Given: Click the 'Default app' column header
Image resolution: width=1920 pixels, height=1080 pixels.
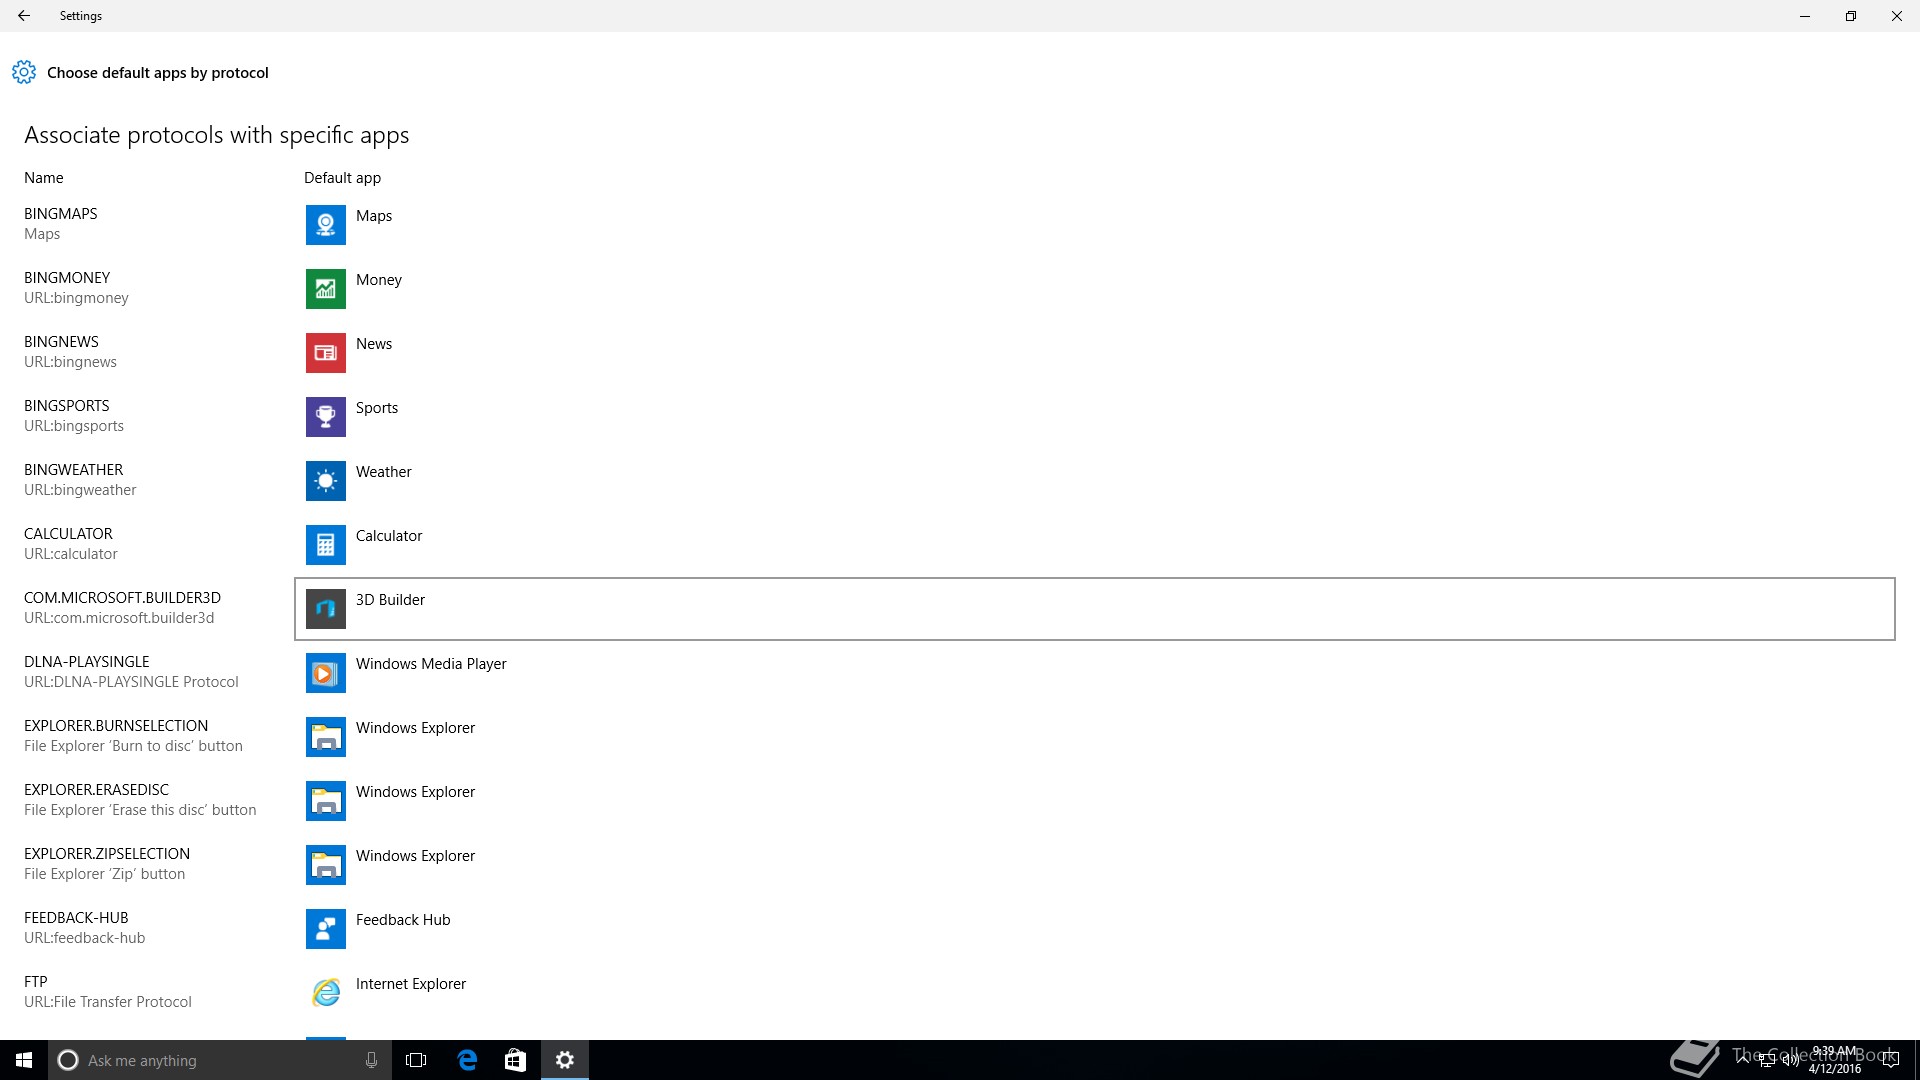Looking at the screenshot, I should coord(342,178).
